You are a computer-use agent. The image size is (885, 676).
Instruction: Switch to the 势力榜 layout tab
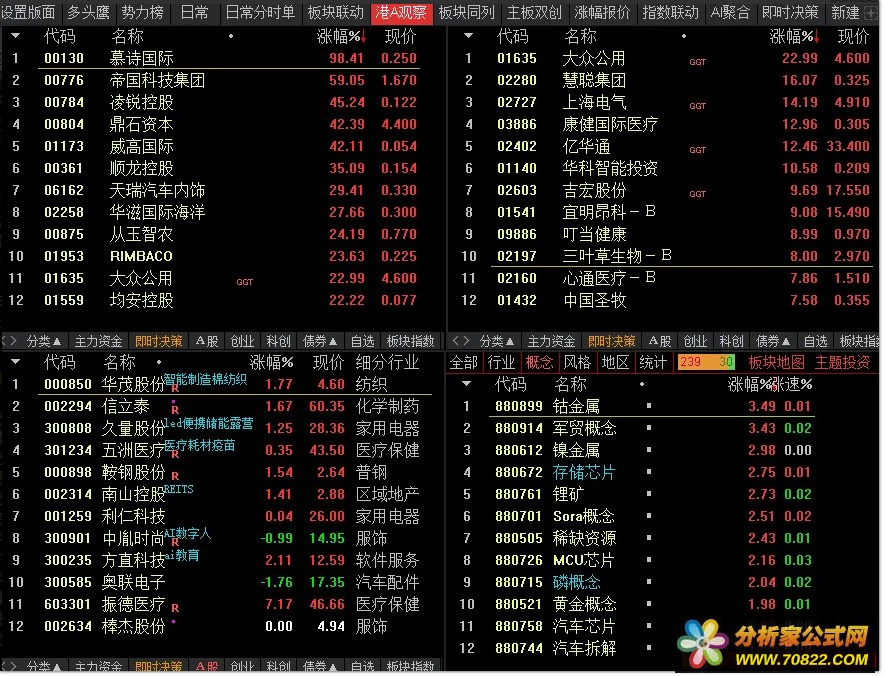pos(143,12)
